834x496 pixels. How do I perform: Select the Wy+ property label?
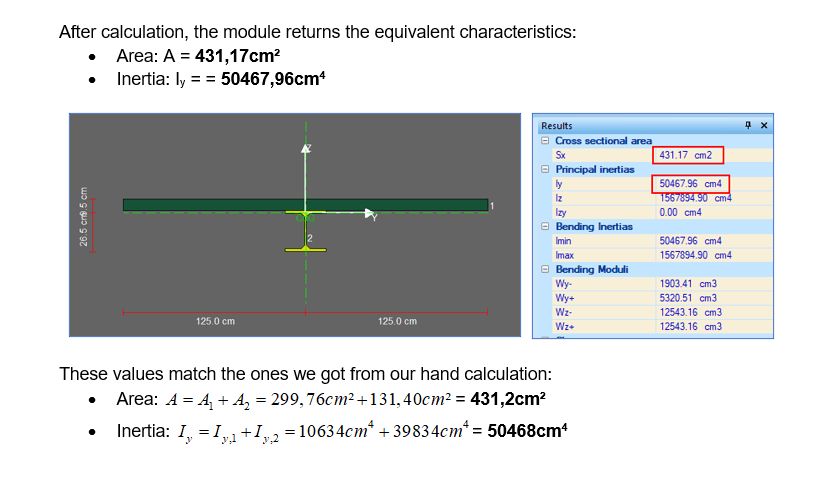pos(565,298)
